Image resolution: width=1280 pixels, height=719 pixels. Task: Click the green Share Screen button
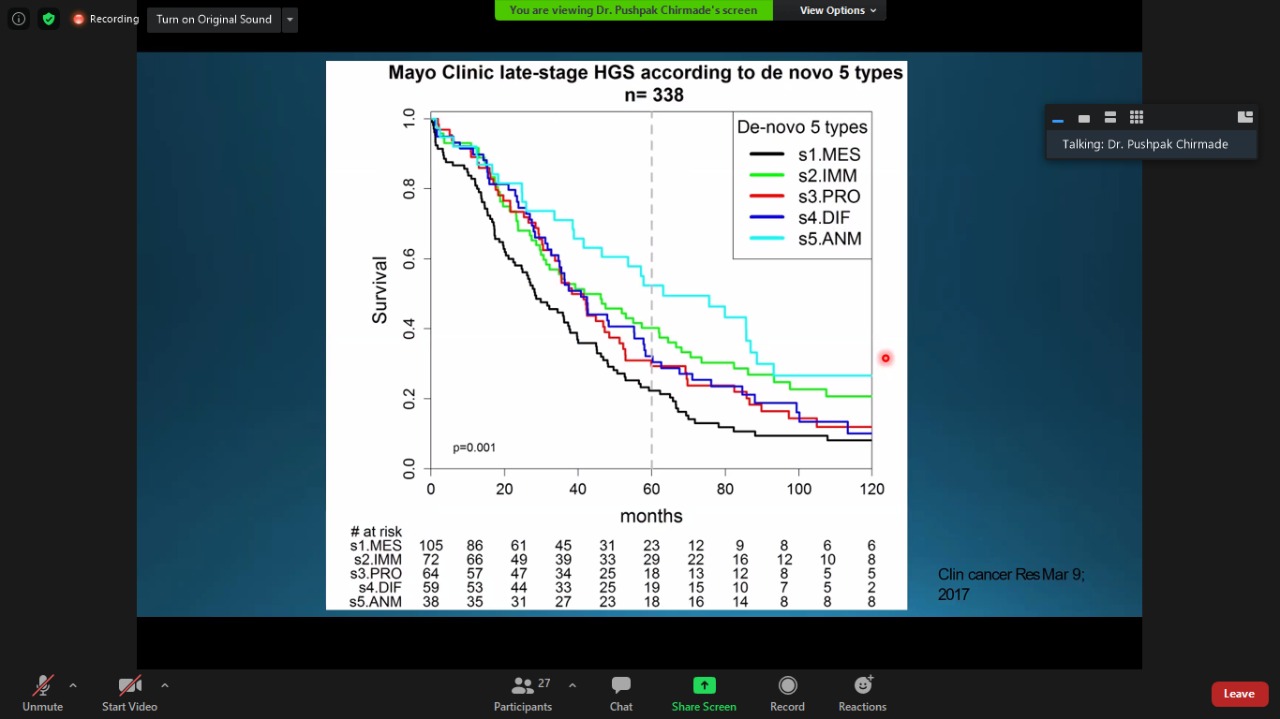point(704,693)
